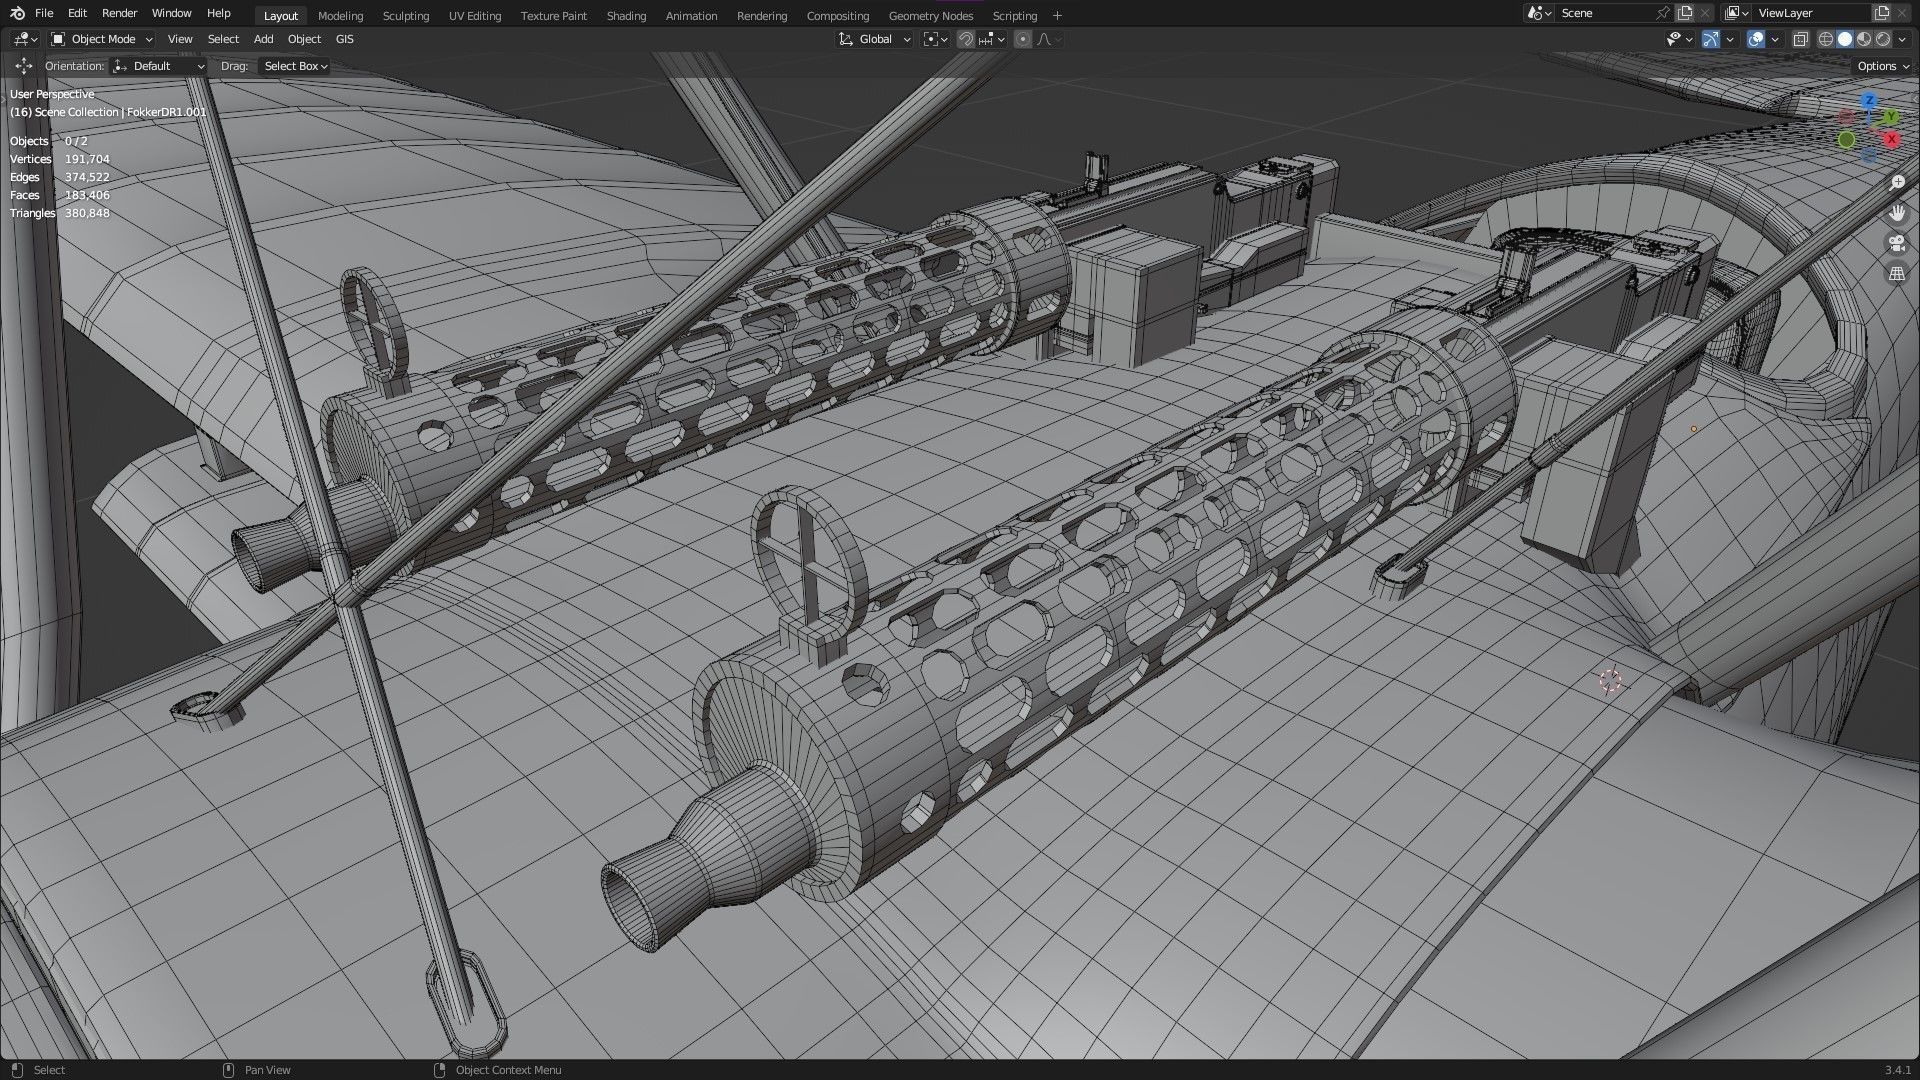This screenshot has width=1920, height=1080.
Task: Open the Render menu
Action: tap(119, 13)
